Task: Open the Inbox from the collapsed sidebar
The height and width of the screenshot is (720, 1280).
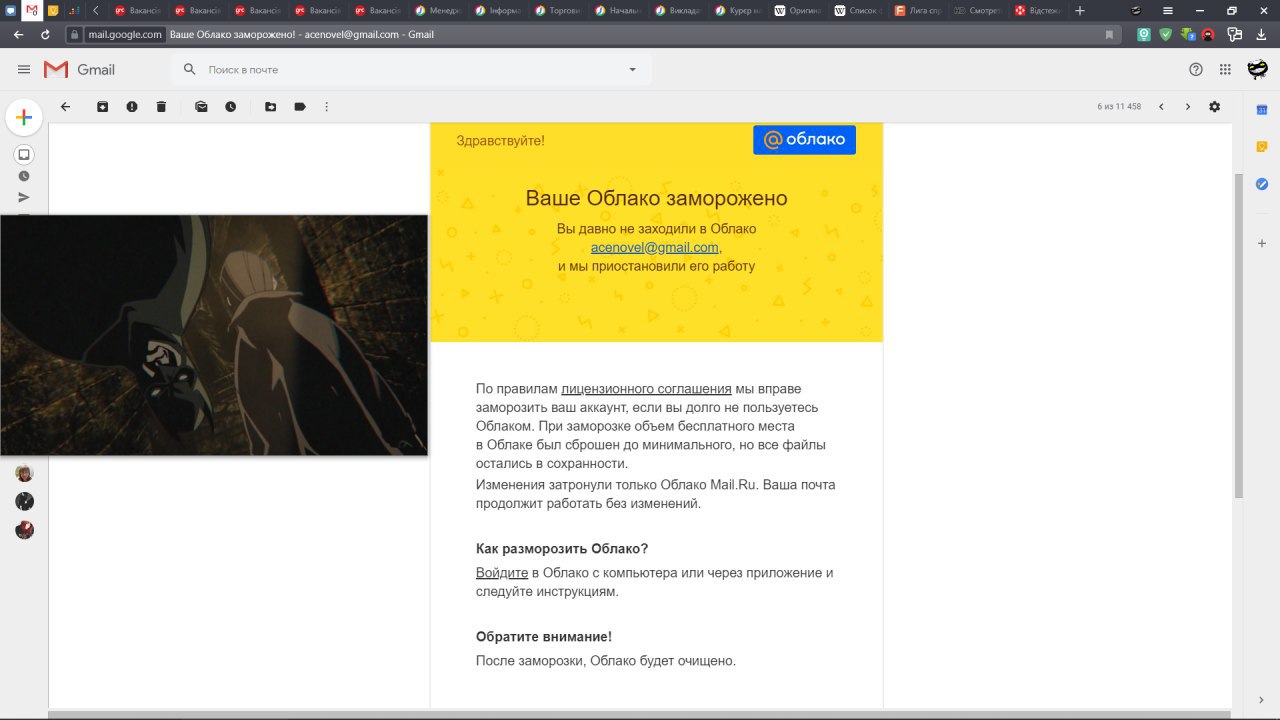Action: 24,155
